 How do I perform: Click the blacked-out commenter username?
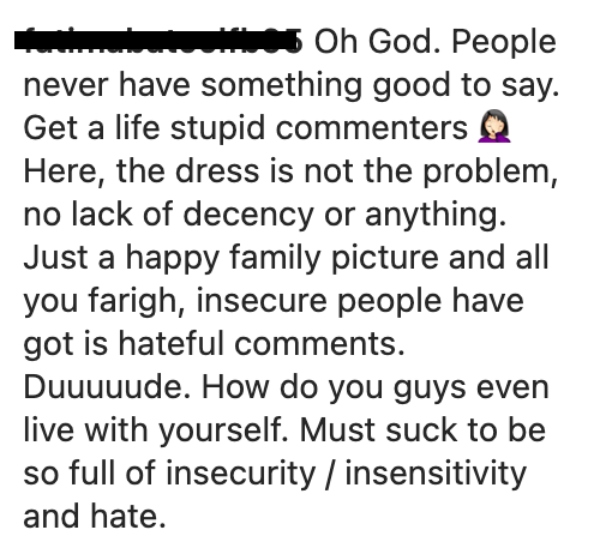158,41
